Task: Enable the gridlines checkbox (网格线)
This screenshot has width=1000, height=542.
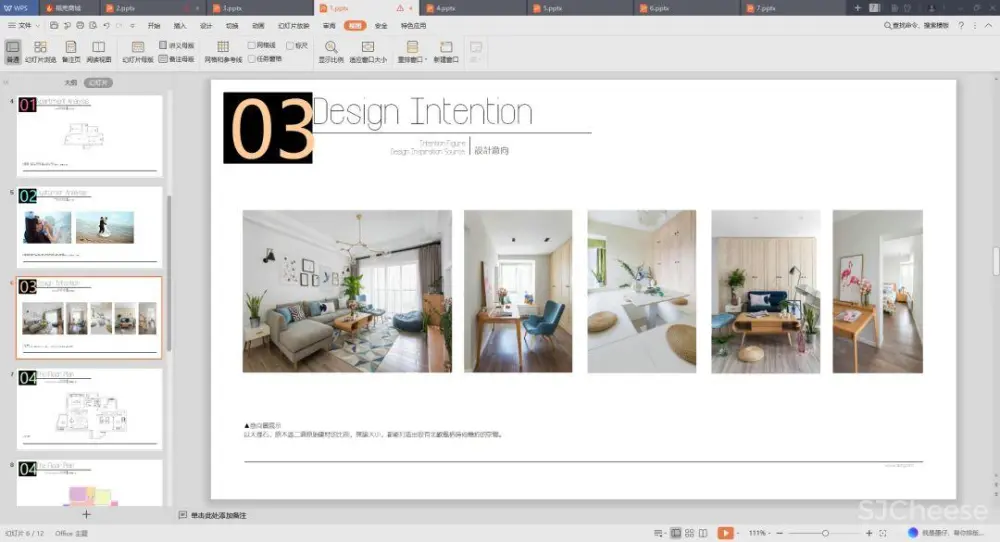Action: tap(252, 46)
